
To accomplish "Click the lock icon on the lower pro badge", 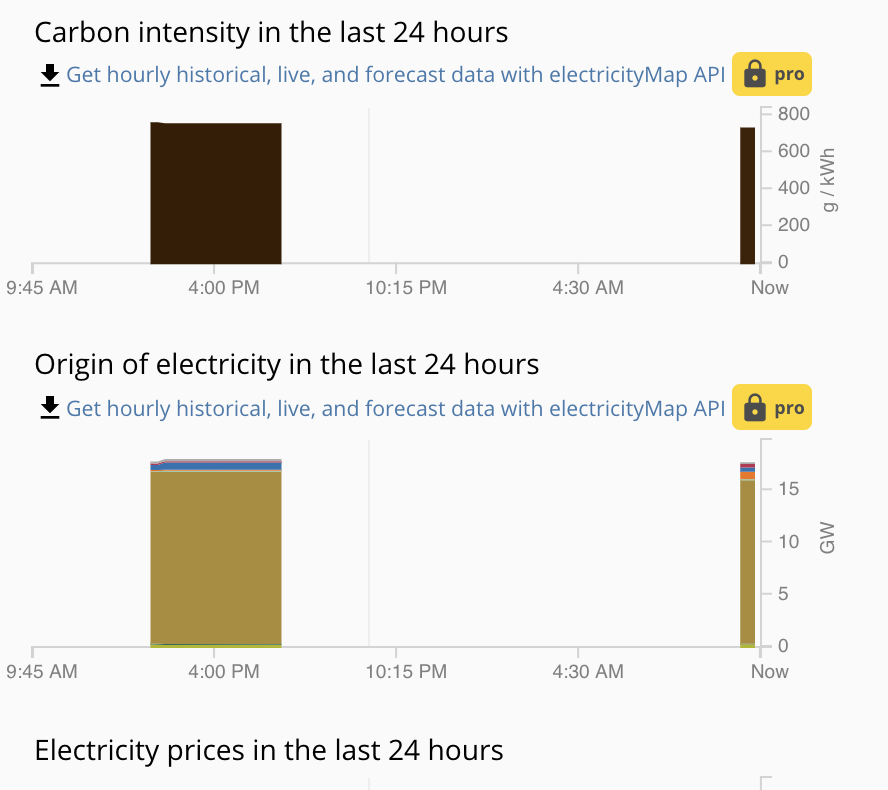I will 754,407.
